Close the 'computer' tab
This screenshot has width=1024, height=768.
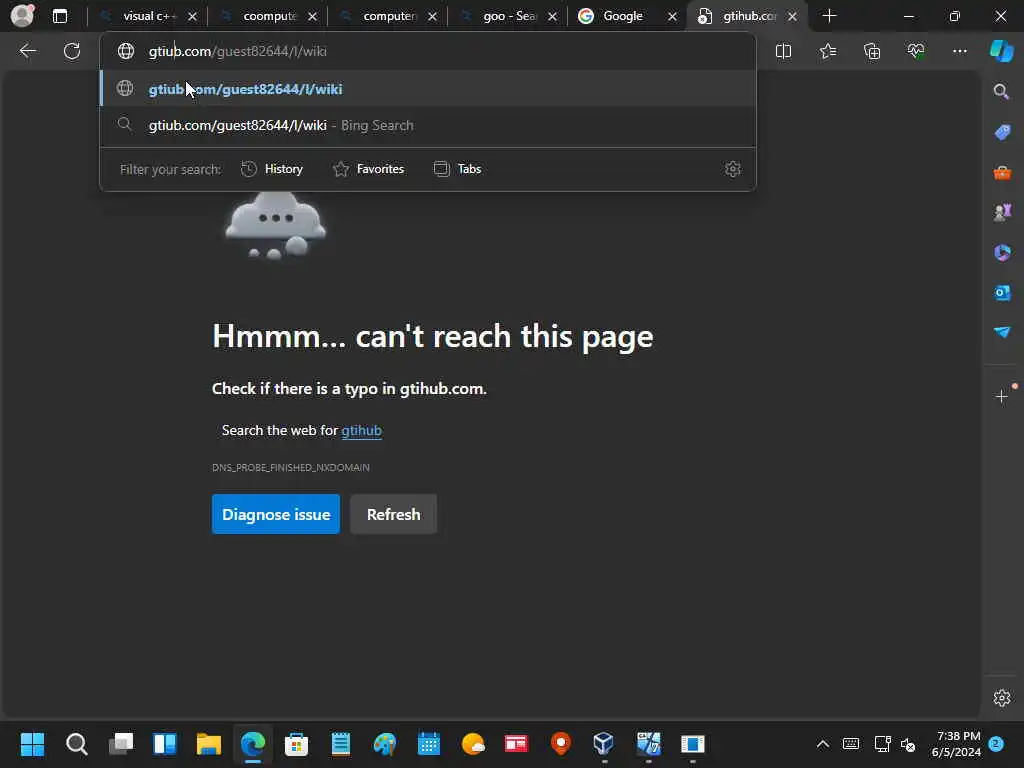(x=432, y=16)
